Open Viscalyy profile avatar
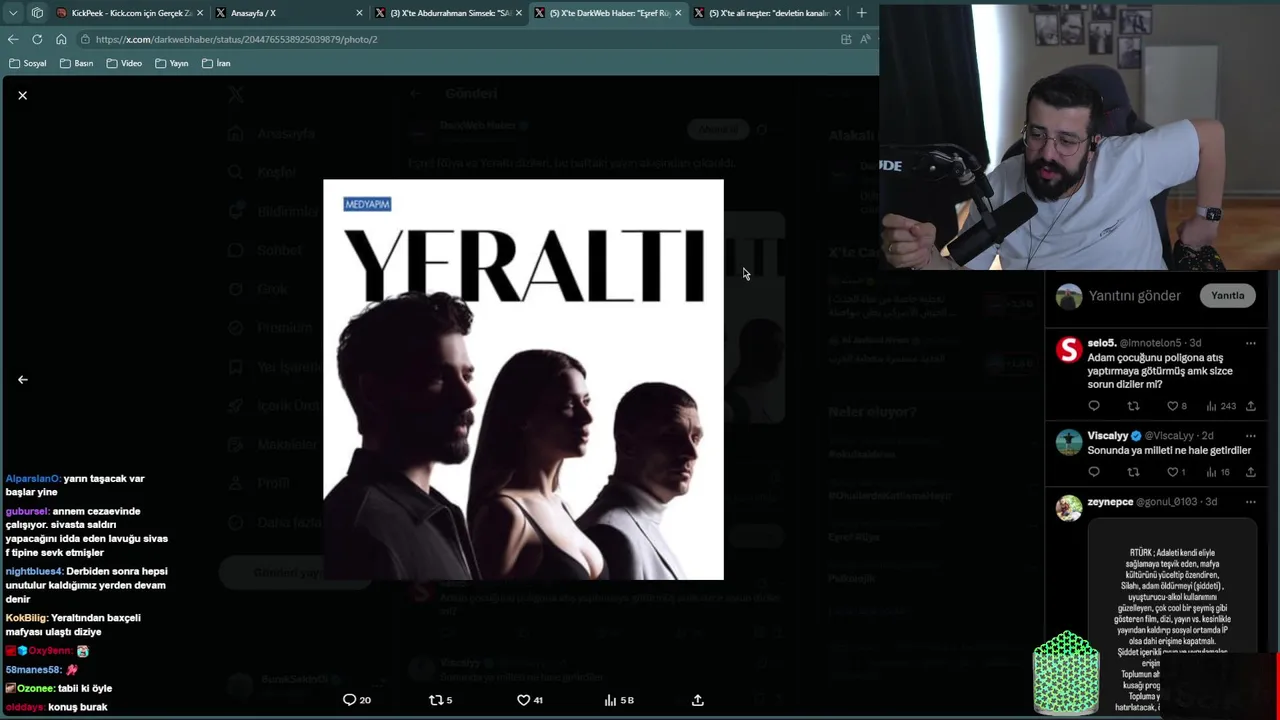This screenshot has height=720, width=1280. click(x=1069, y=442)
